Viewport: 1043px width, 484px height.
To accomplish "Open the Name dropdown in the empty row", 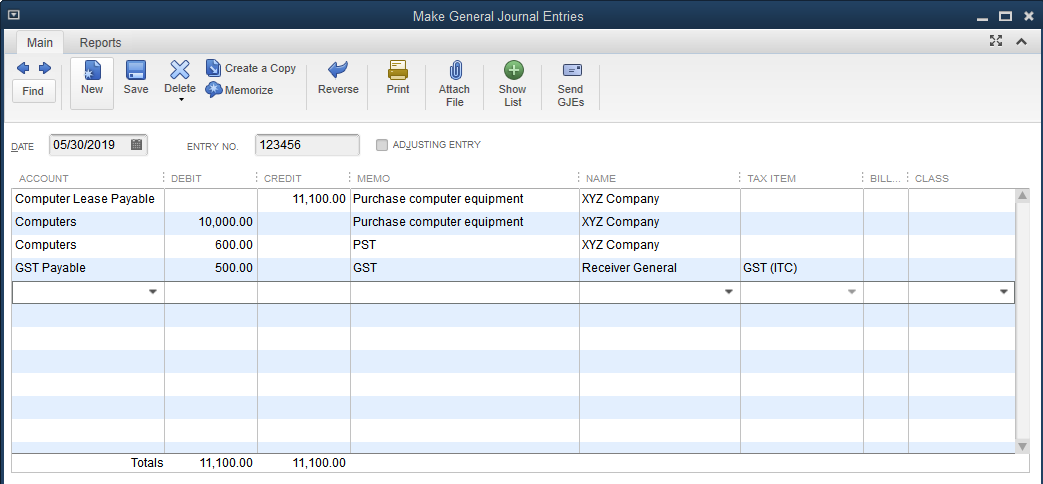I will (728, 292).
